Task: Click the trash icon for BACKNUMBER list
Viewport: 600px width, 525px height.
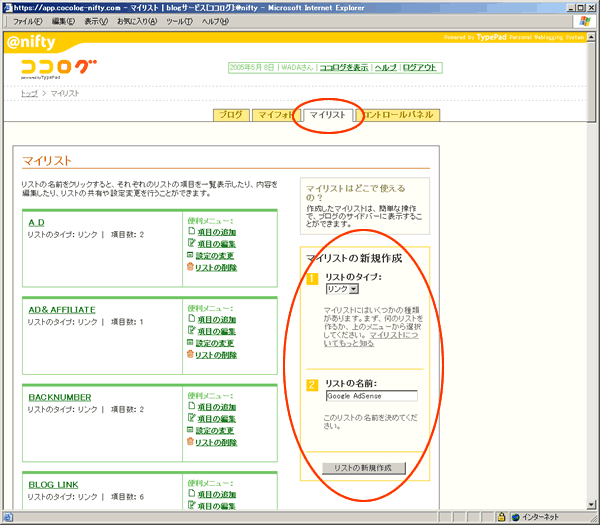Action: pos(190,413)
